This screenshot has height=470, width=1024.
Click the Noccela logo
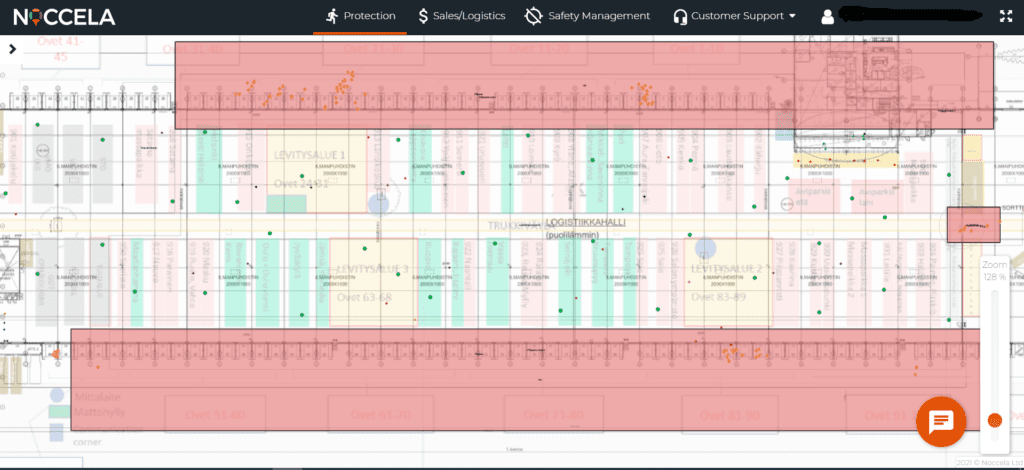65,17
